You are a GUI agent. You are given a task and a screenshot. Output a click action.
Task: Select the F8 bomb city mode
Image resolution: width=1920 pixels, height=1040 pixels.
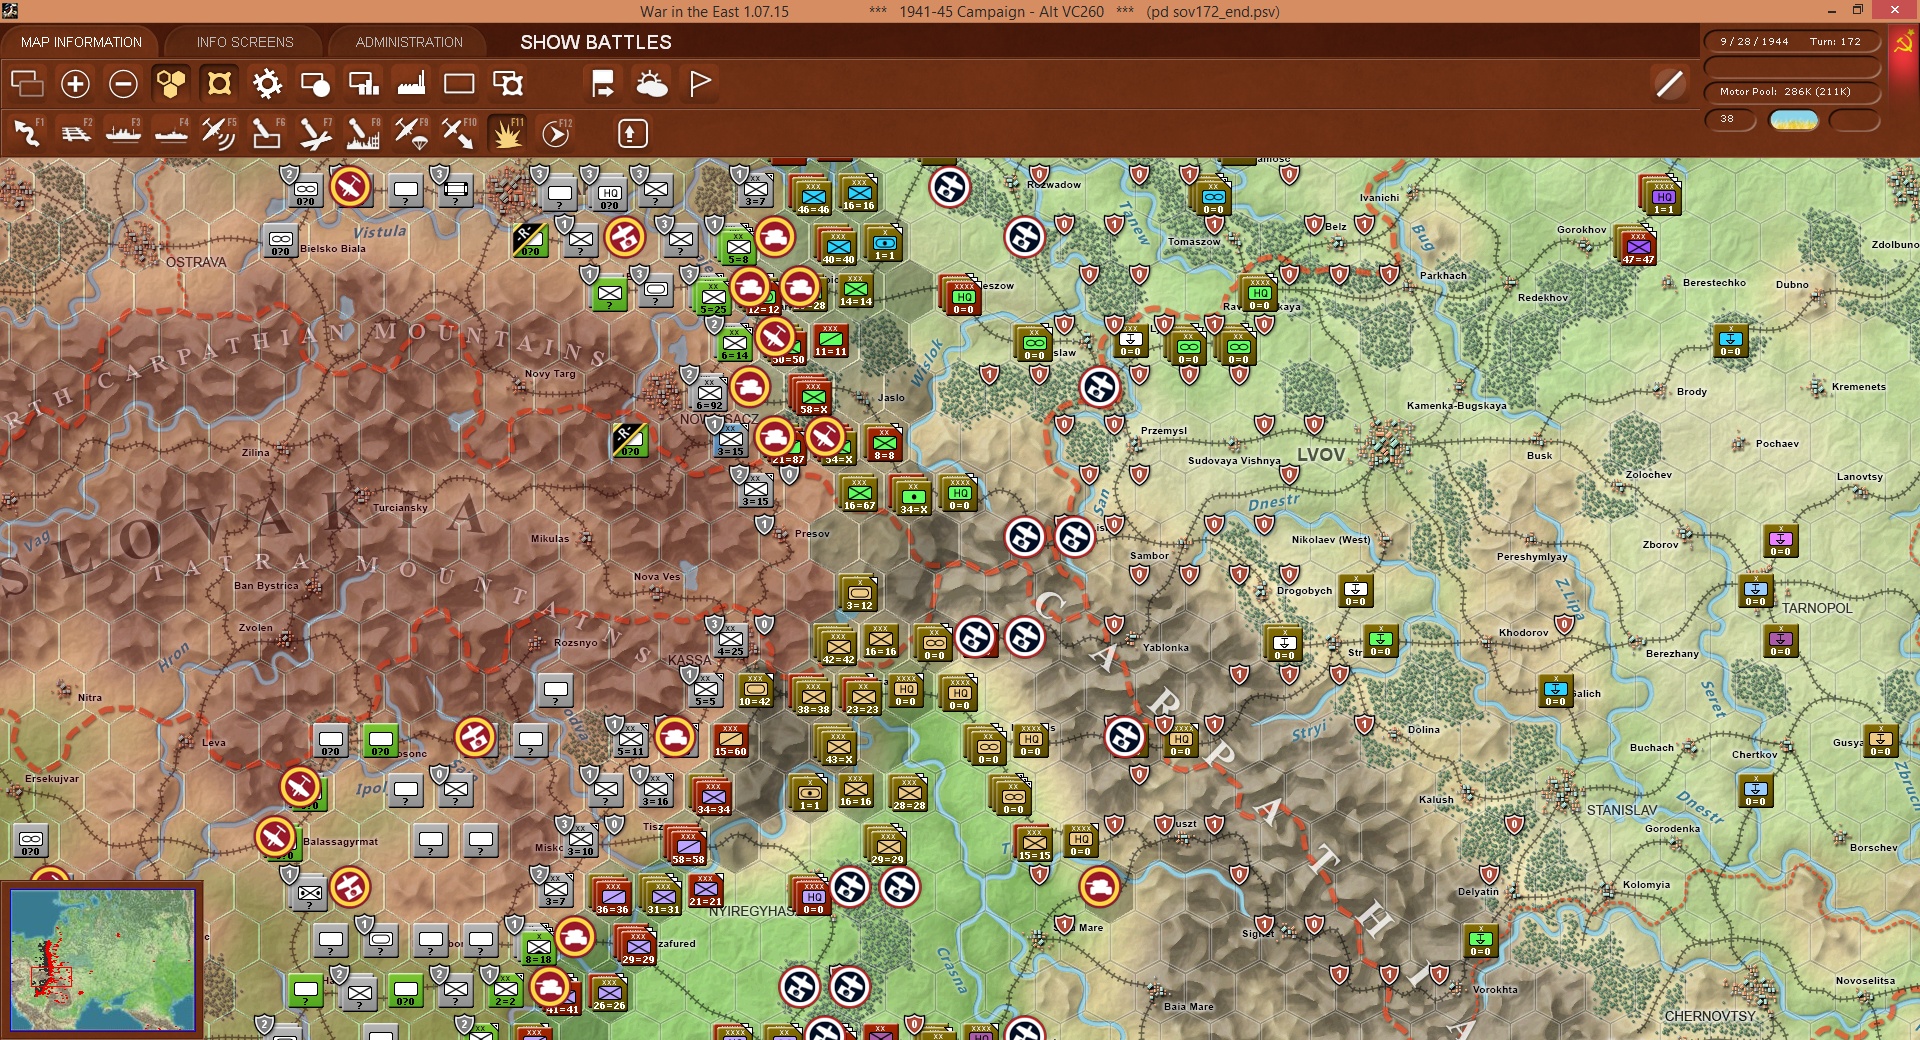coord(363,133)
